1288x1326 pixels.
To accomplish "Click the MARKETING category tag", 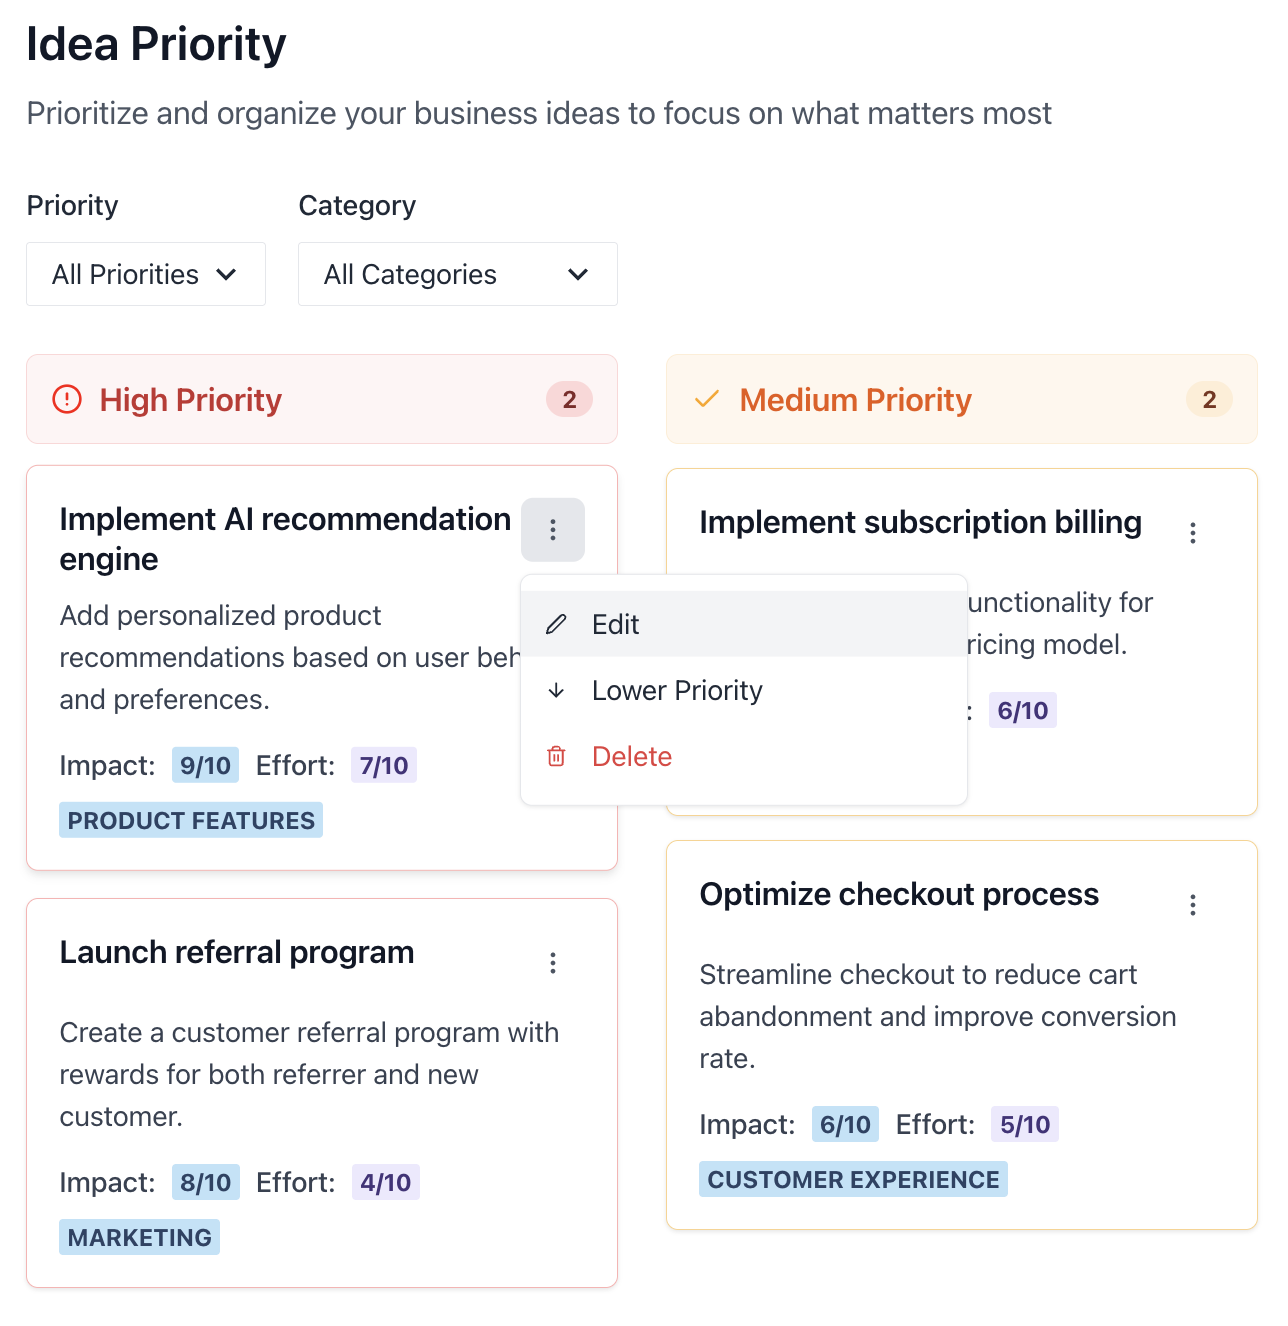I will [140, 1237].
